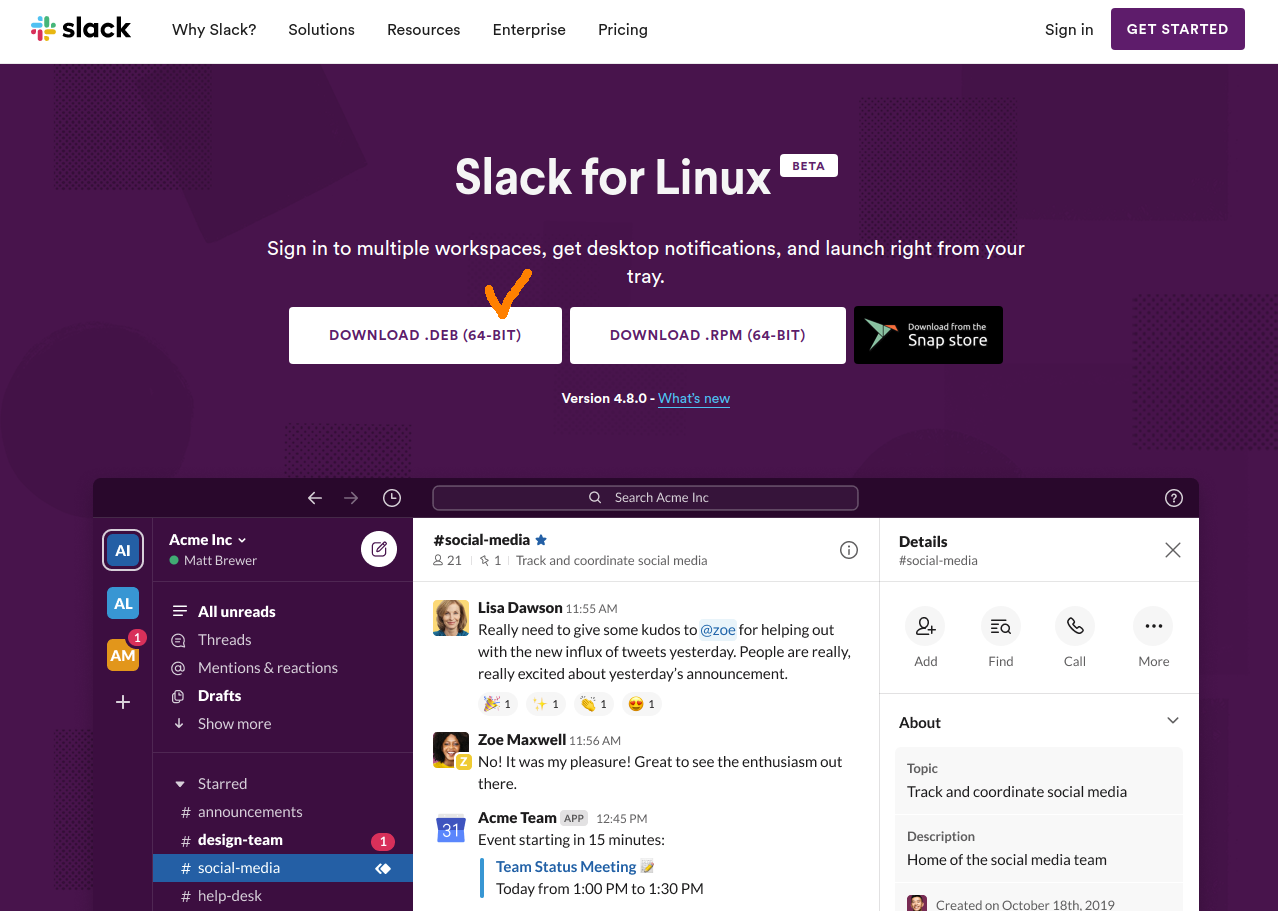Toggle the star next to #social-media
Screen dimensions: 1278x911
pos(541,540)
